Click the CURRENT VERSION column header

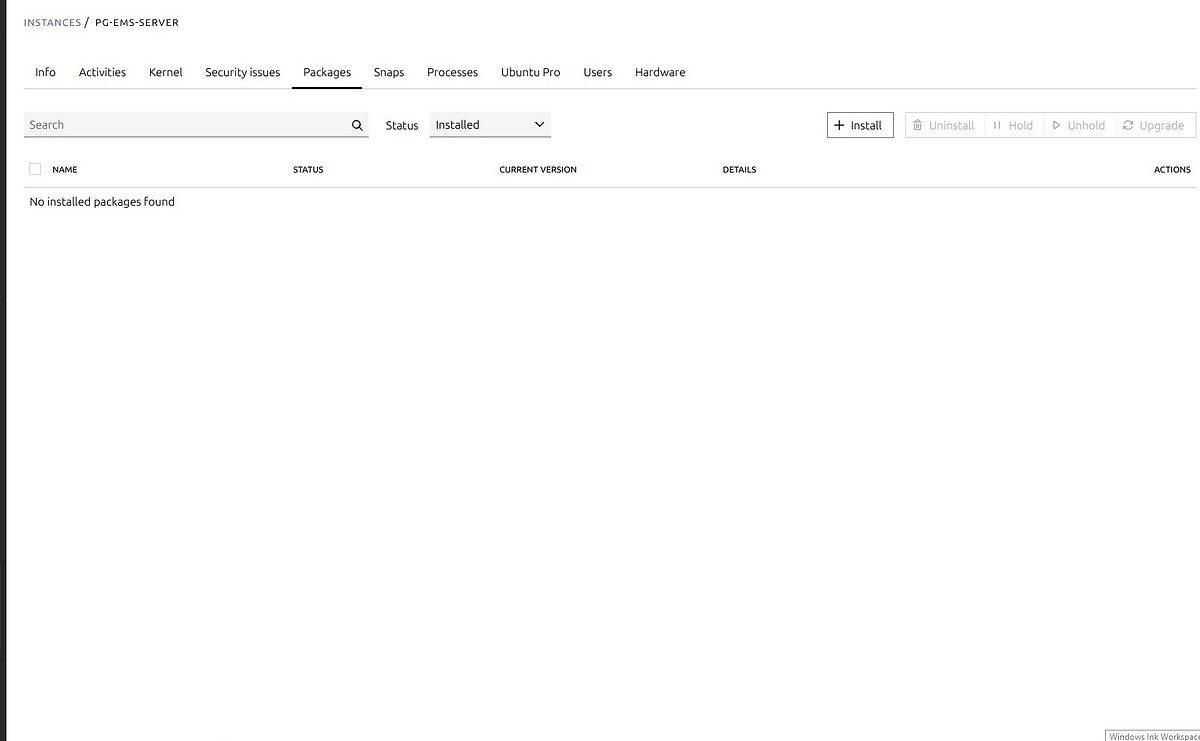tap(538, 170)
